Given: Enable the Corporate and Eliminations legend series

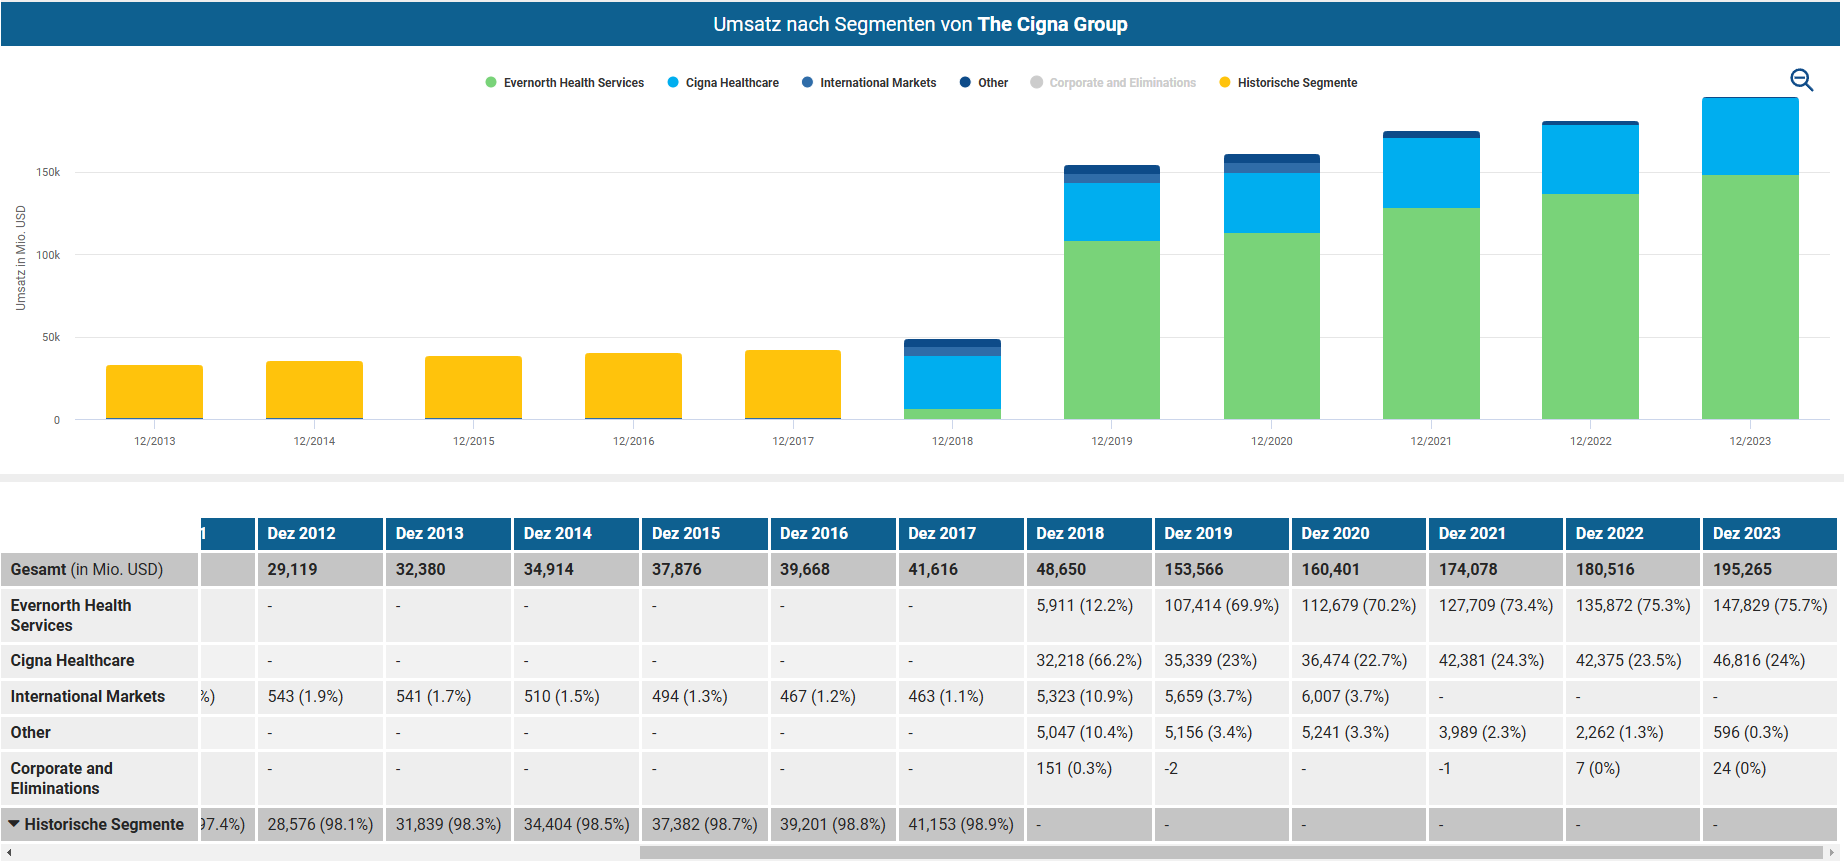Looking at the screenshot, I should 1113,83.
